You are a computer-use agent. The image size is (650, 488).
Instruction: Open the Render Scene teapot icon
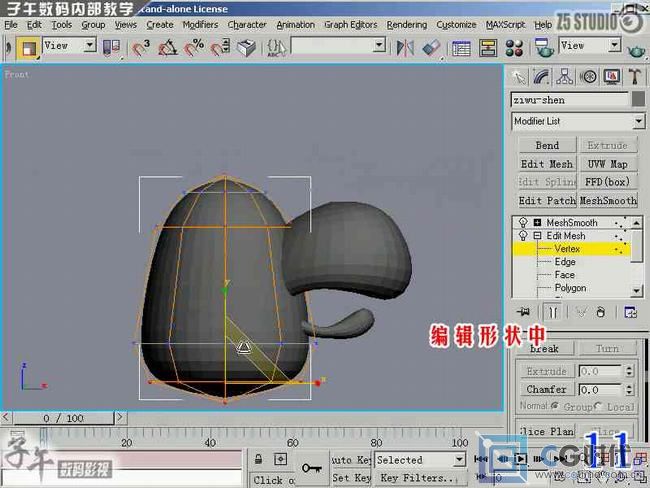coord(544,48)
